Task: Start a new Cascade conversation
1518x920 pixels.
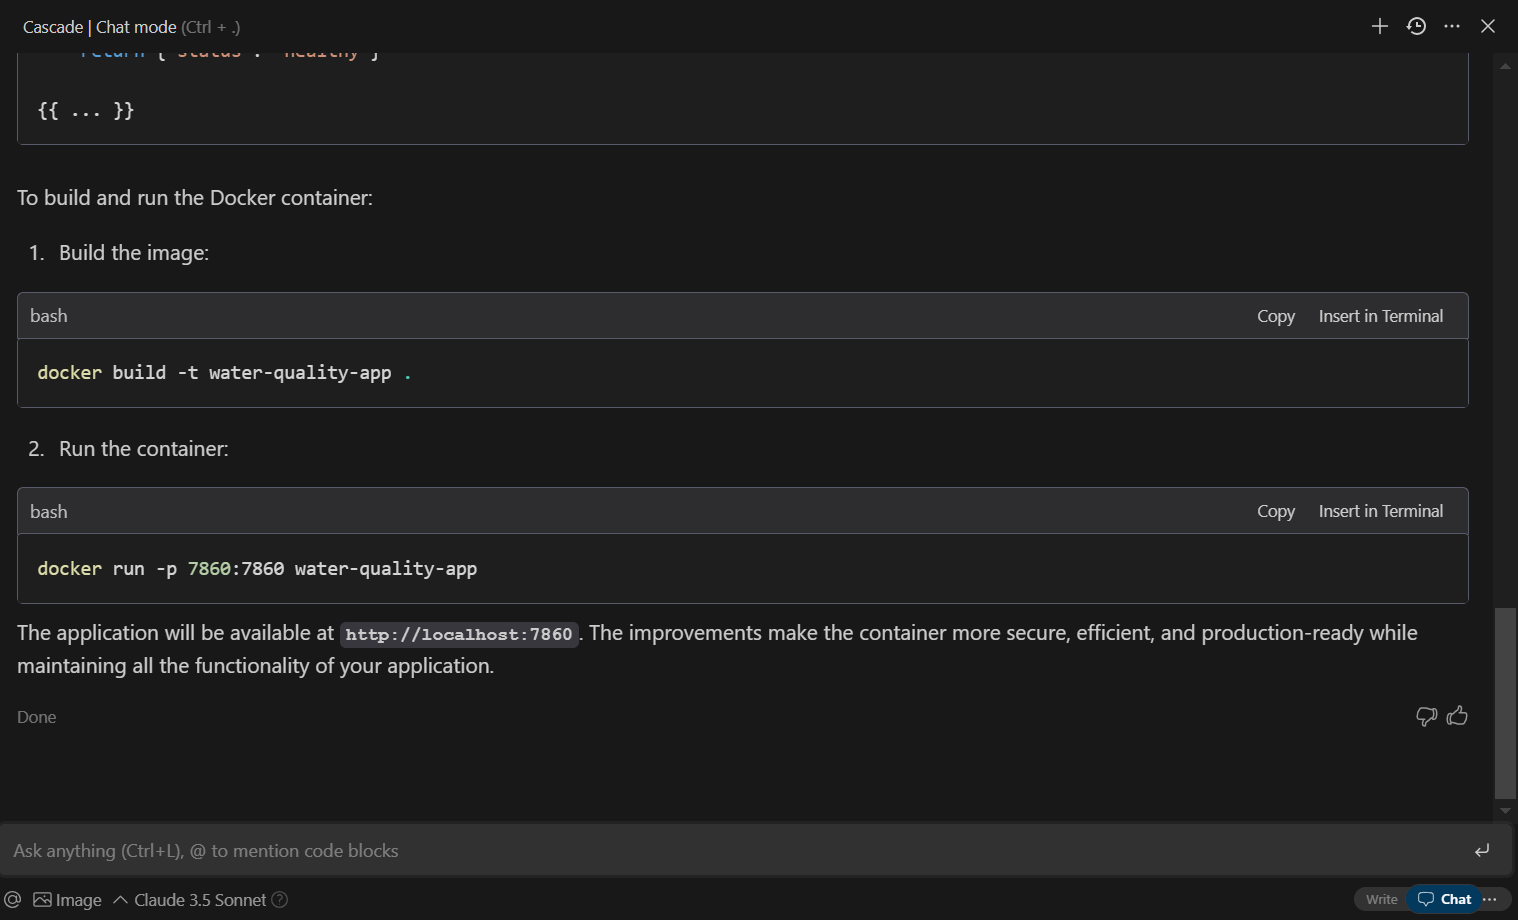Action: [x=1379, y=26]
